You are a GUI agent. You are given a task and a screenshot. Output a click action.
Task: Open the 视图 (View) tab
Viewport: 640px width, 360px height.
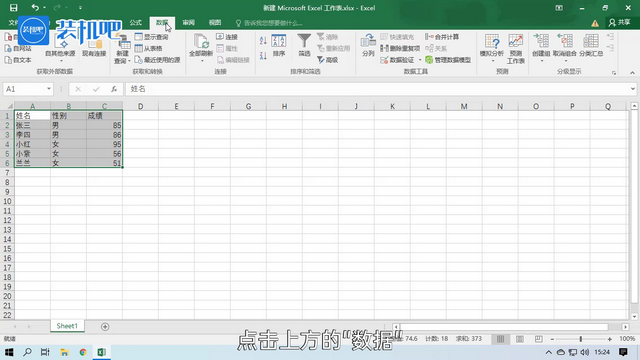(215, 22)
